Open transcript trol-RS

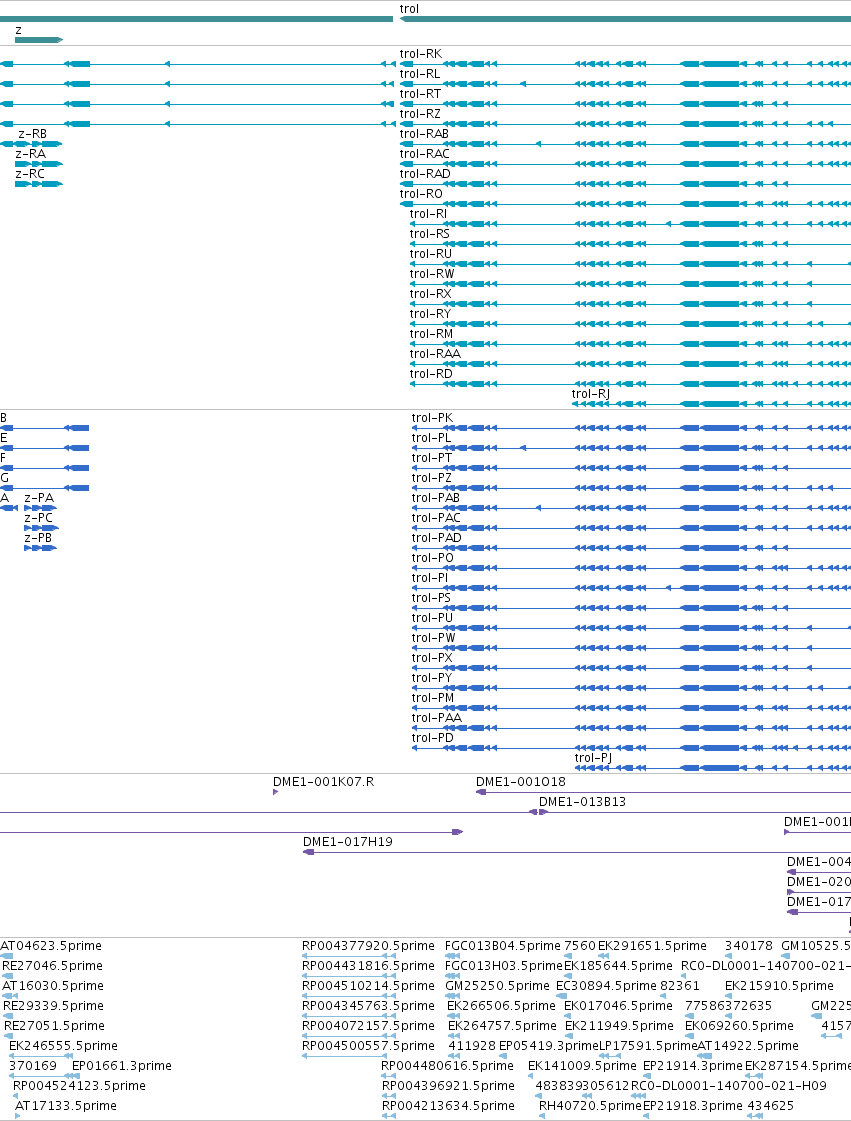tap(430, 234)
